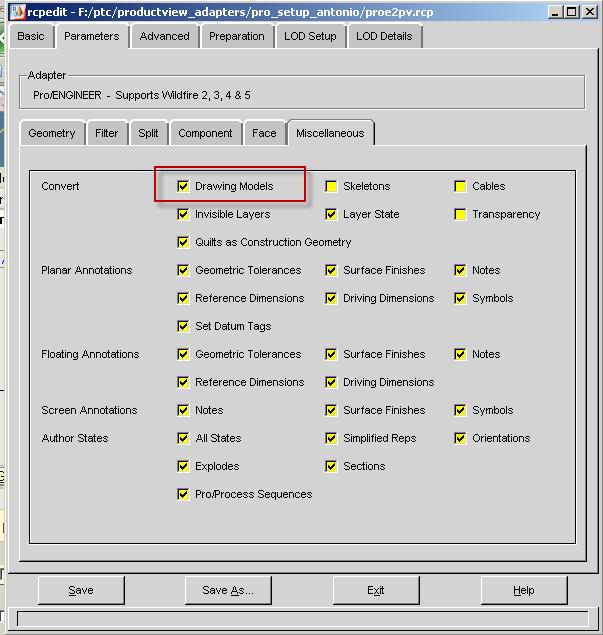Close the rcpedit window
Image resolution: width=603 pixels, height=635 pixels.
(590, 12)
